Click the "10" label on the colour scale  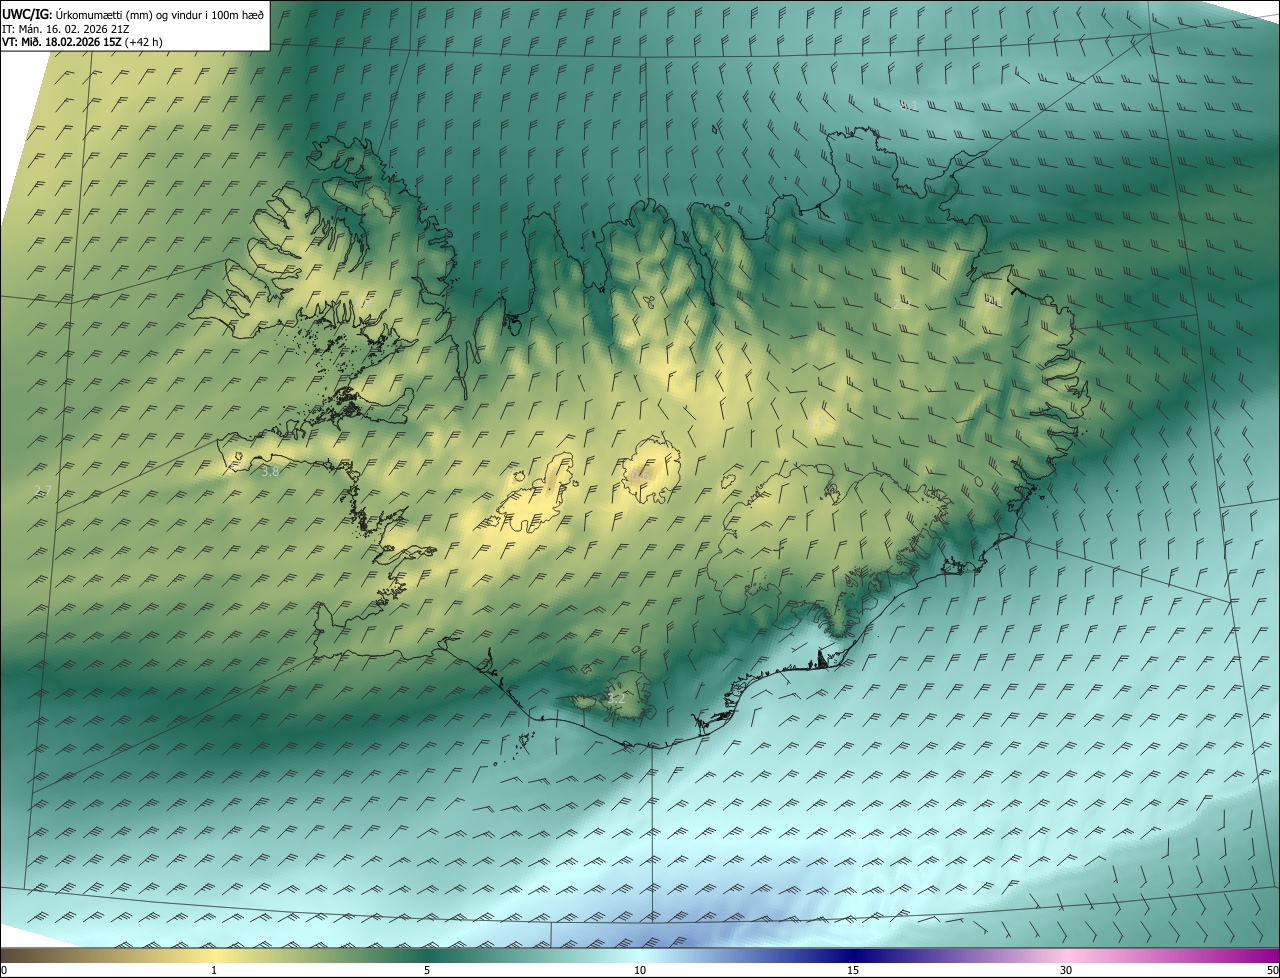point(640,971)
